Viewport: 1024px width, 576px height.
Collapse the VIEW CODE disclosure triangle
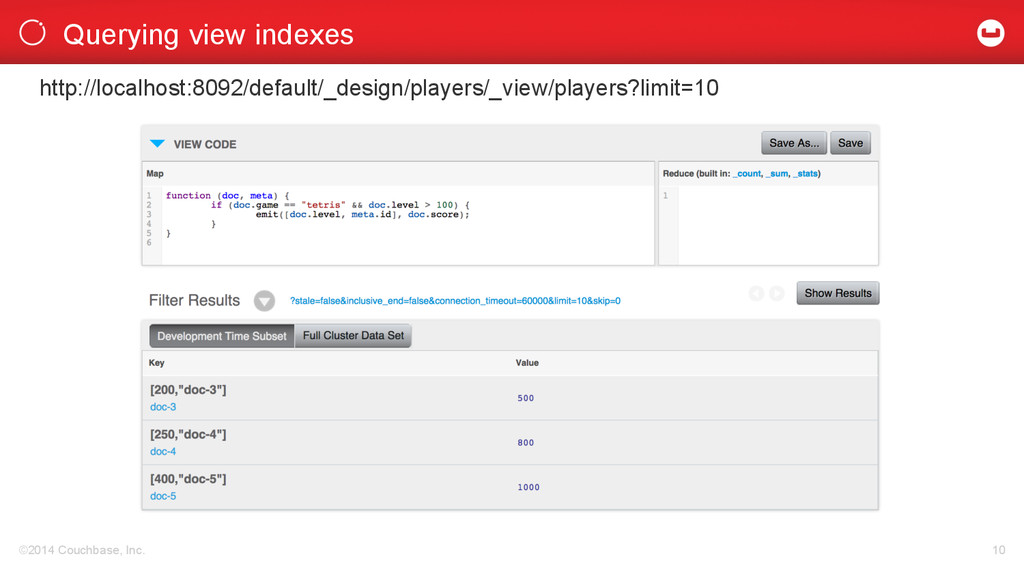[x=157, y=144]
